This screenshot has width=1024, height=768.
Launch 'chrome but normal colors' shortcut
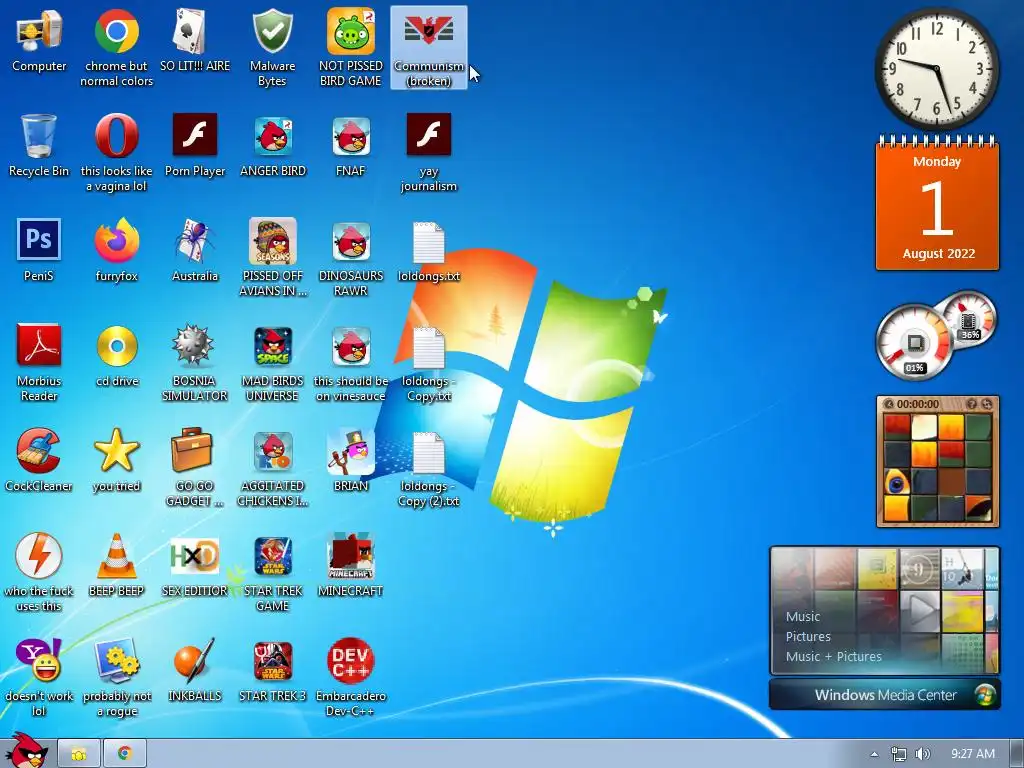[x=116, y=47]
